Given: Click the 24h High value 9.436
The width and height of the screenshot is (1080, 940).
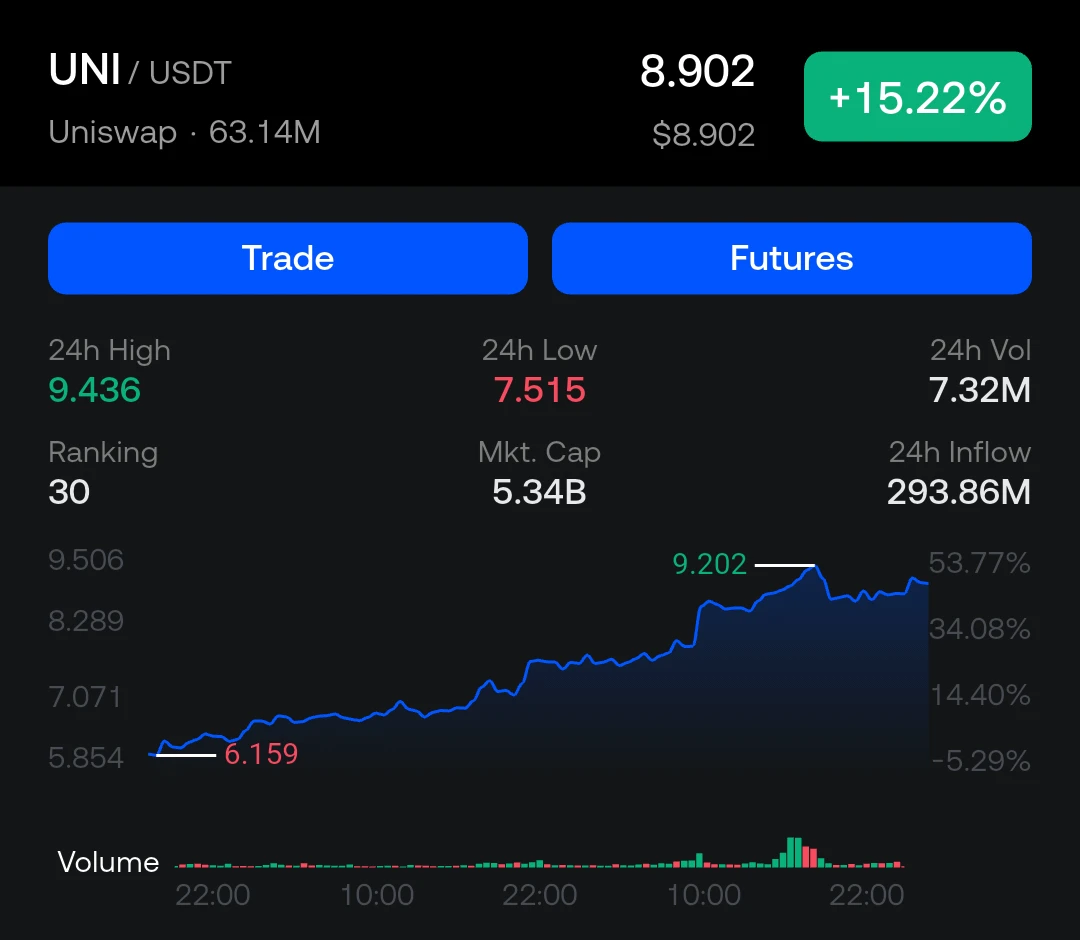Looking at the screenshot, I should [x=94, y=390].
